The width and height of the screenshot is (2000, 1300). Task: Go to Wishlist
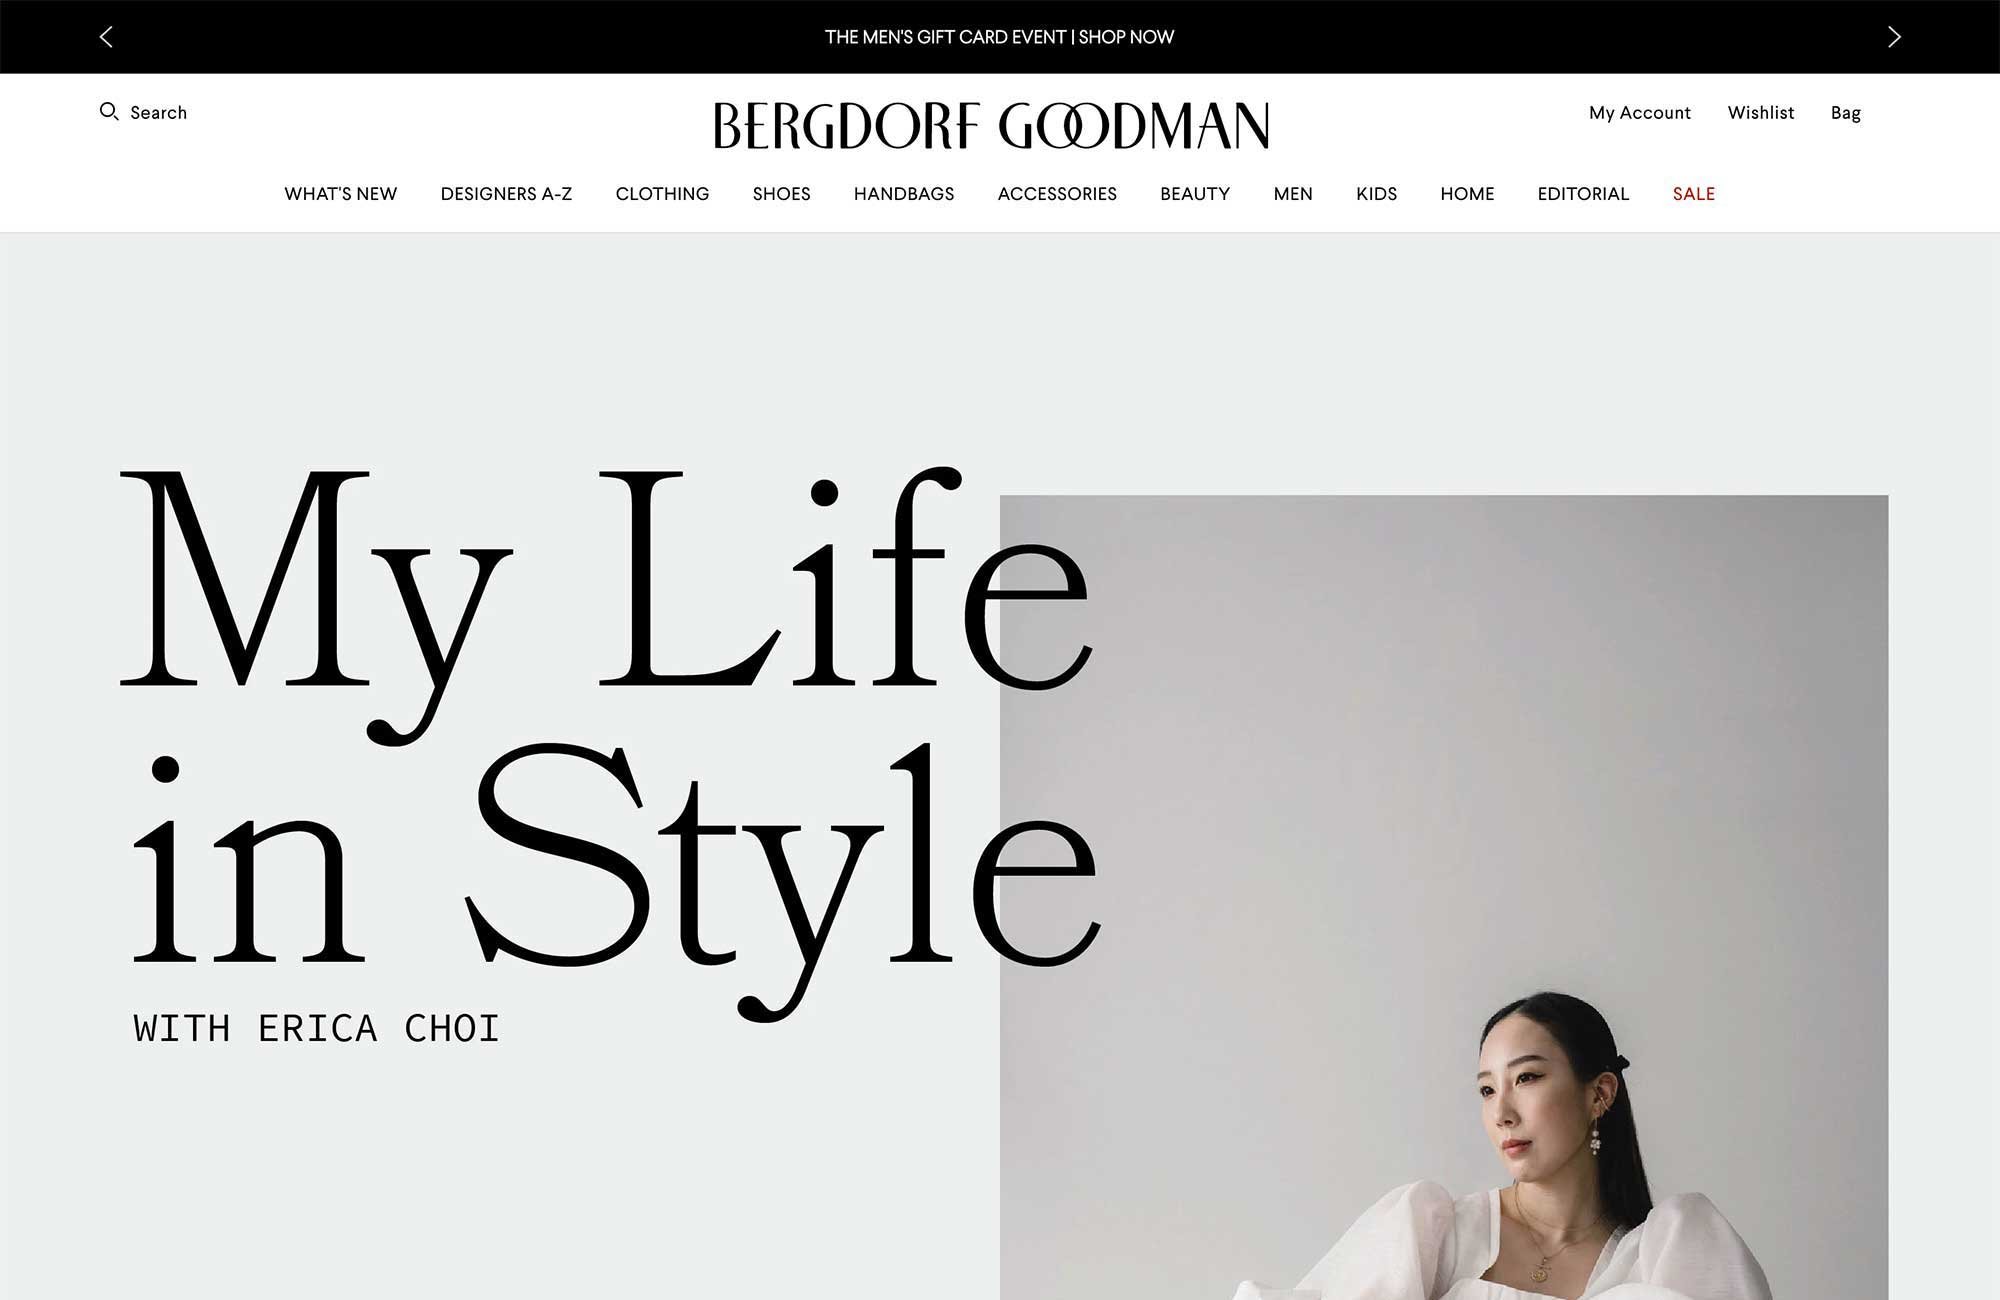[x=1760, y=113]
